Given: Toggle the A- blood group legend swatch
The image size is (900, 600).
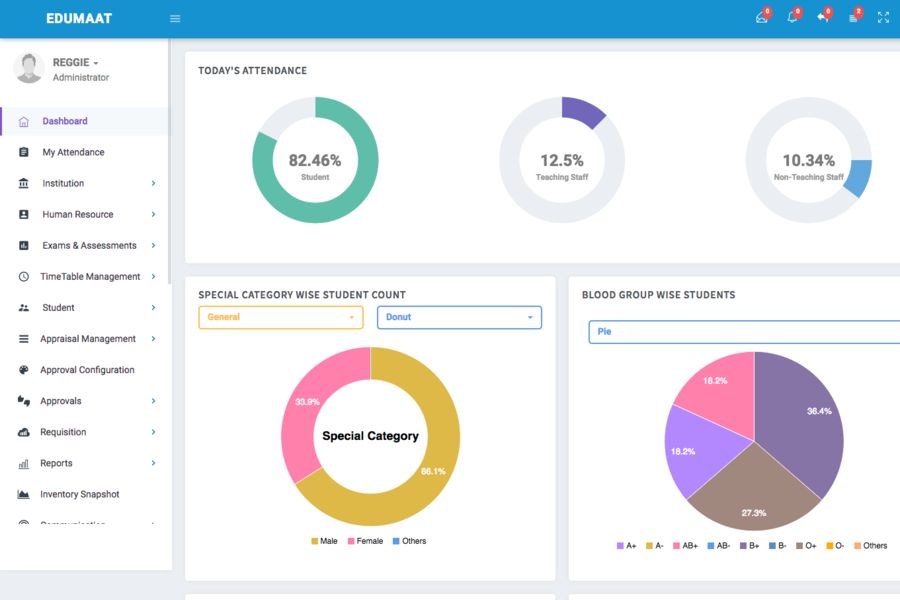Looking at the screenshot, I should (x=649, y=545).
